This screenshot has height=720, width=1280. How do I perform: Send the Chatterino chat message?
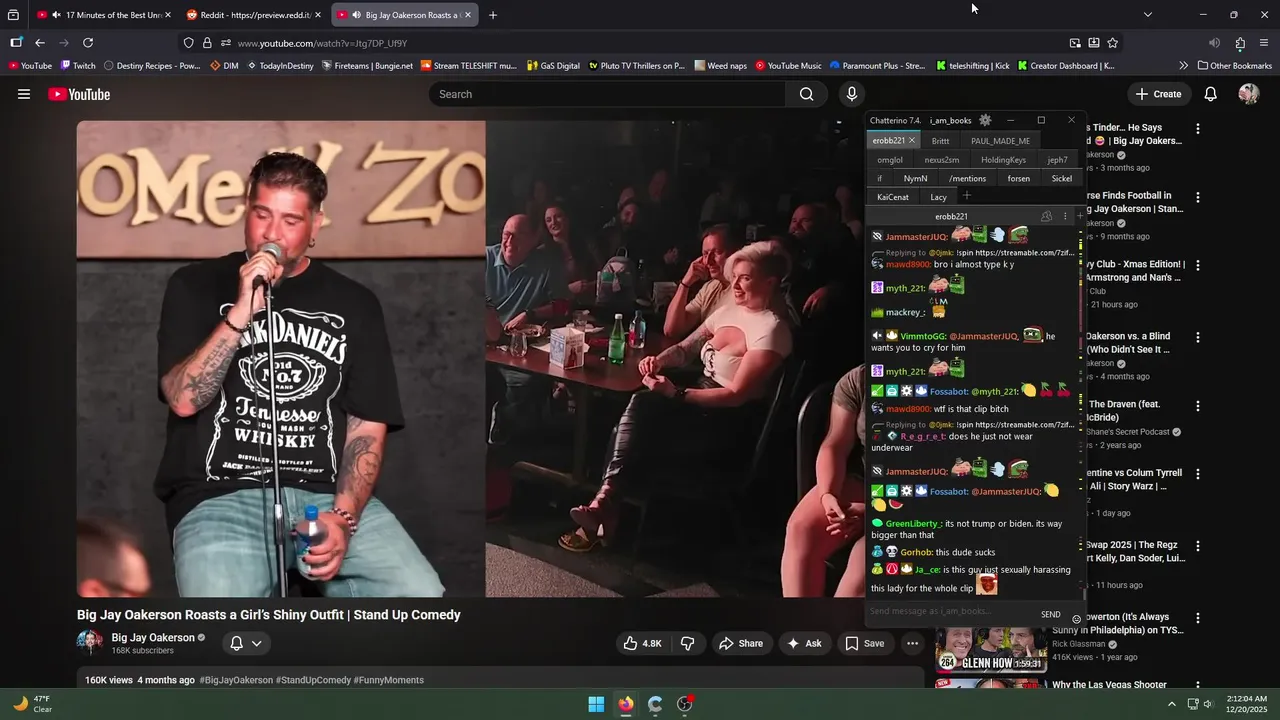(1050, 615)
